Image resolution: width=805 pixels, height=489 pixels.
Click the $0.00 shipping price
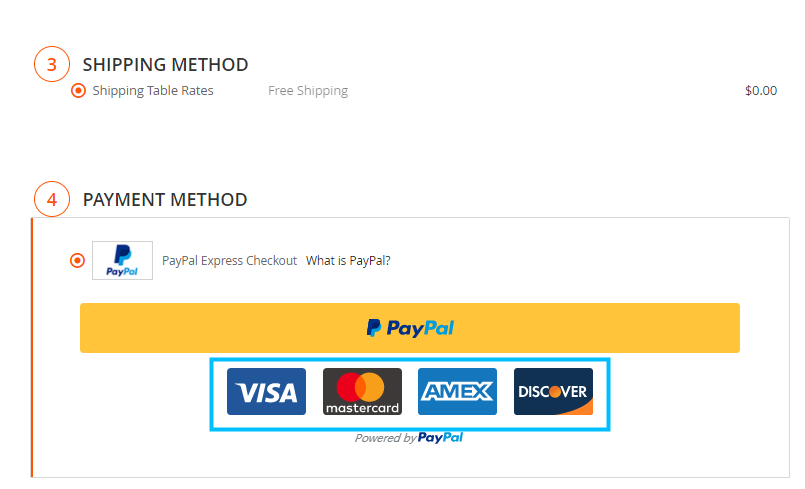(761, 91)
